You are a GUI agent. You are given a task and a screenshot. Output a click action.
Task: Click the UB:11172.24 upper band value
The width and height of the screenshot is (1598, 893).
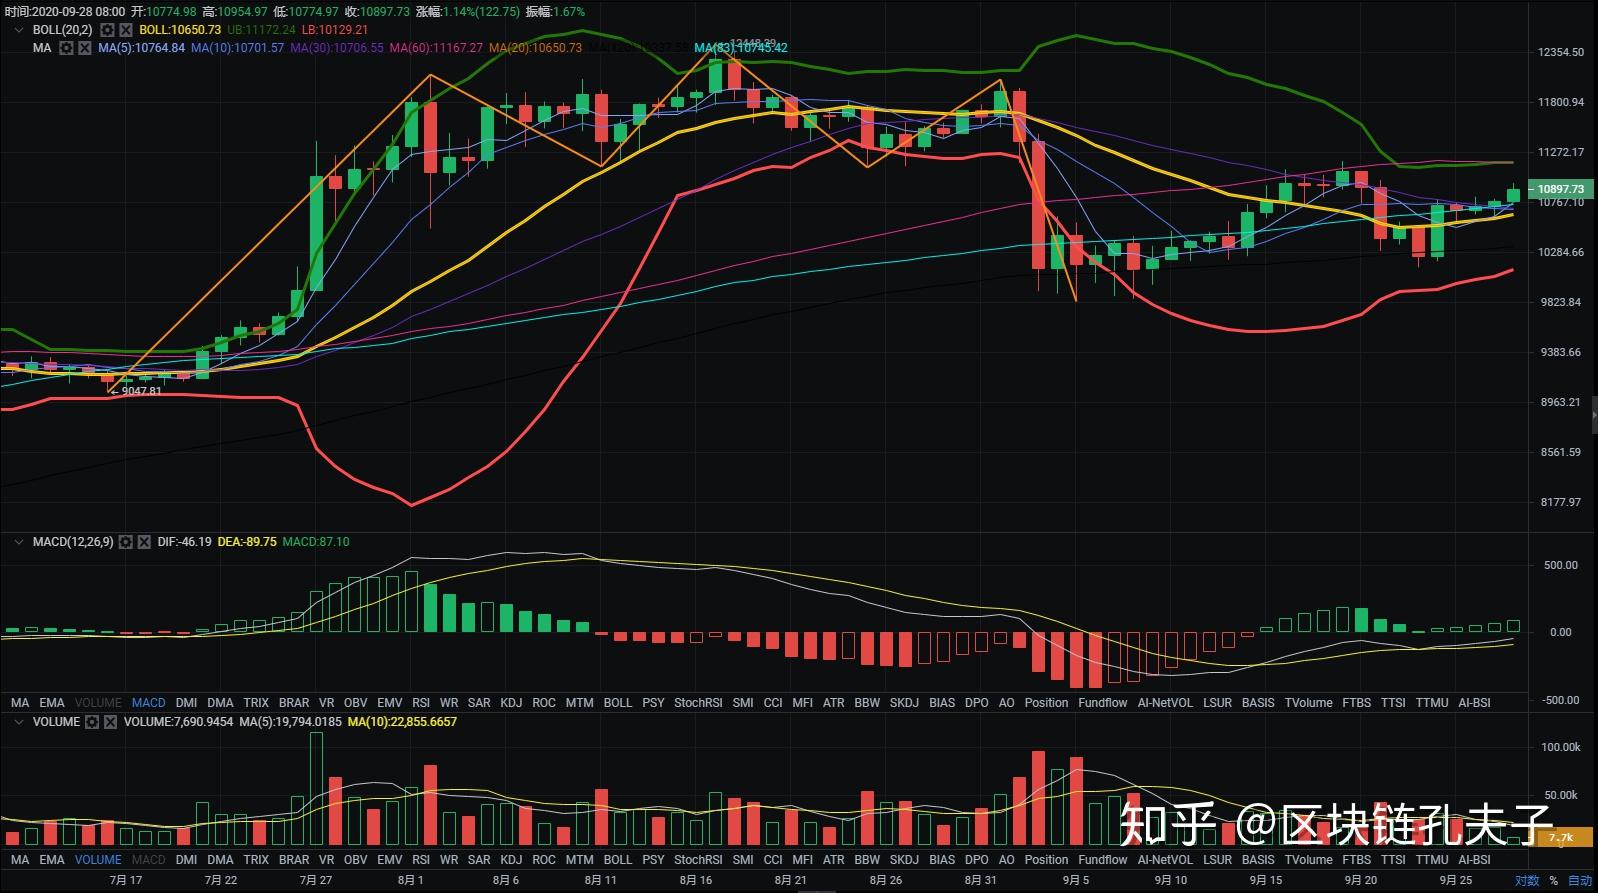pos(261,30)
